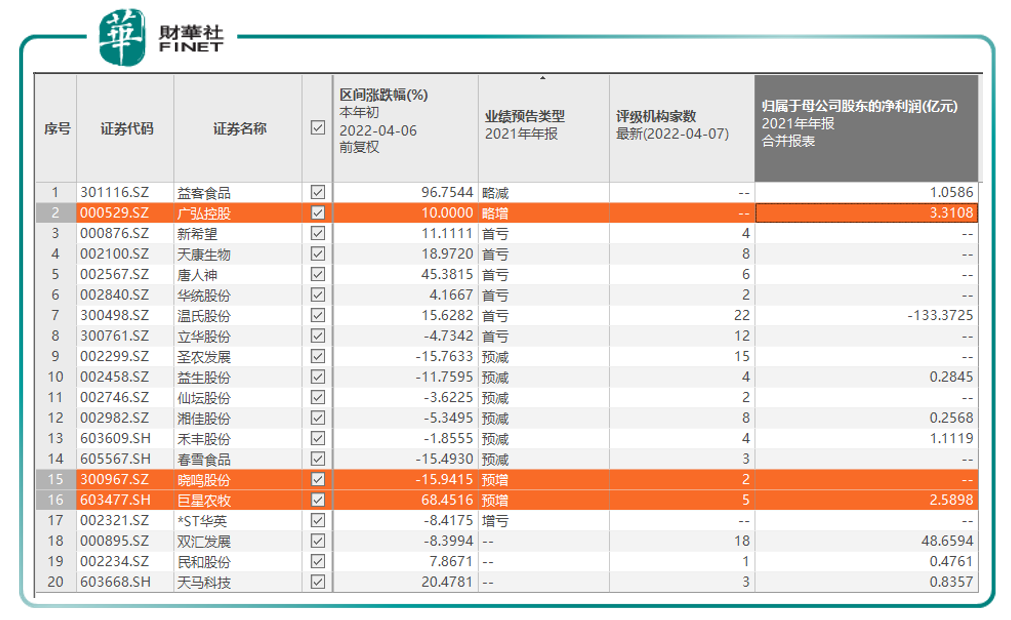Uncheck the checkbox for 禾丰股份

318,438
